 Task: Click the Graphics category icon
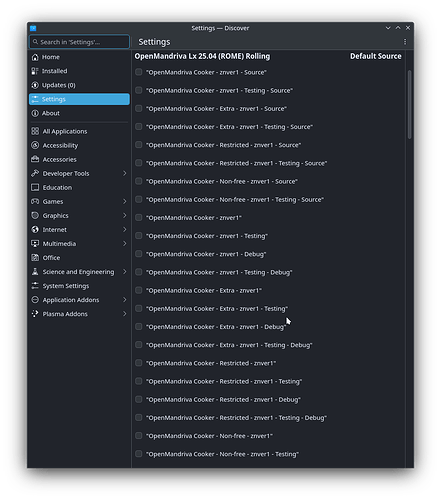(35, 215)
